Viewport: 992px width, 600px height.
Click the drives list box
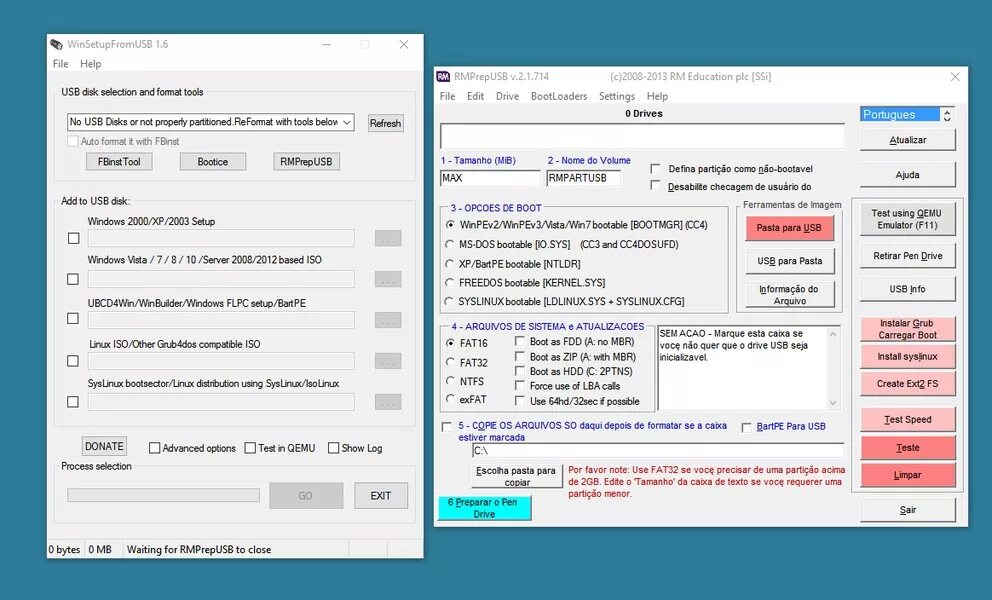coord(642,135)
